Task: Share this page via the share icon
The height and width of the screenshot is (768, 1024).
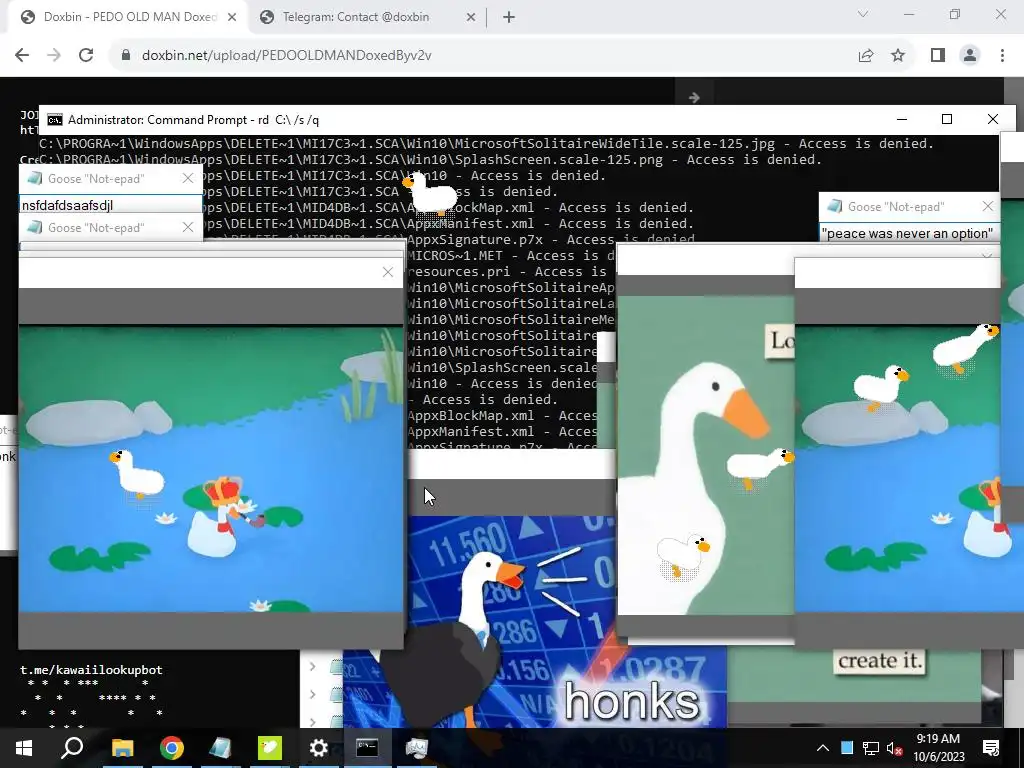Action: (x=866, y=56)
